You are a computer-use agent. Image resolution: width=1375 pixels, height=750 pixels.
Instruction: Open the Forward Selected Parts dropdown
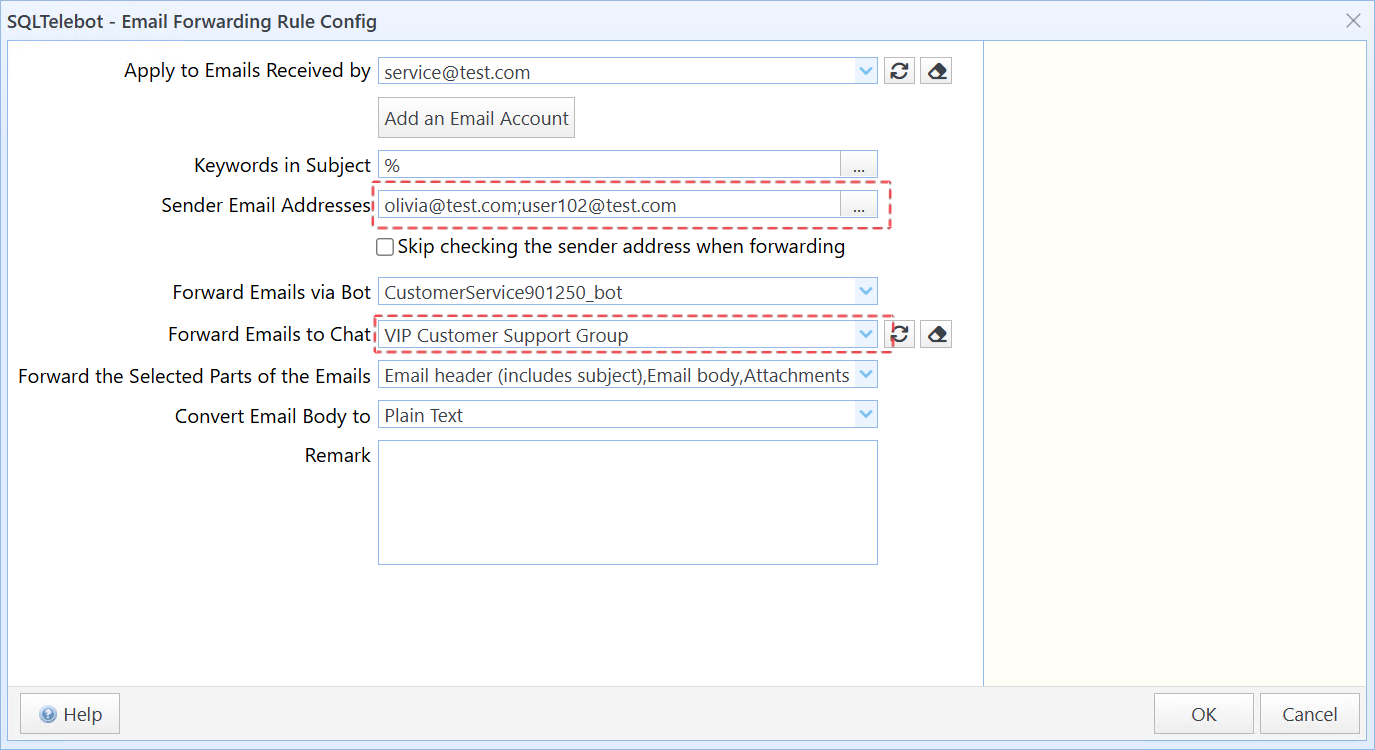[866, 375]
